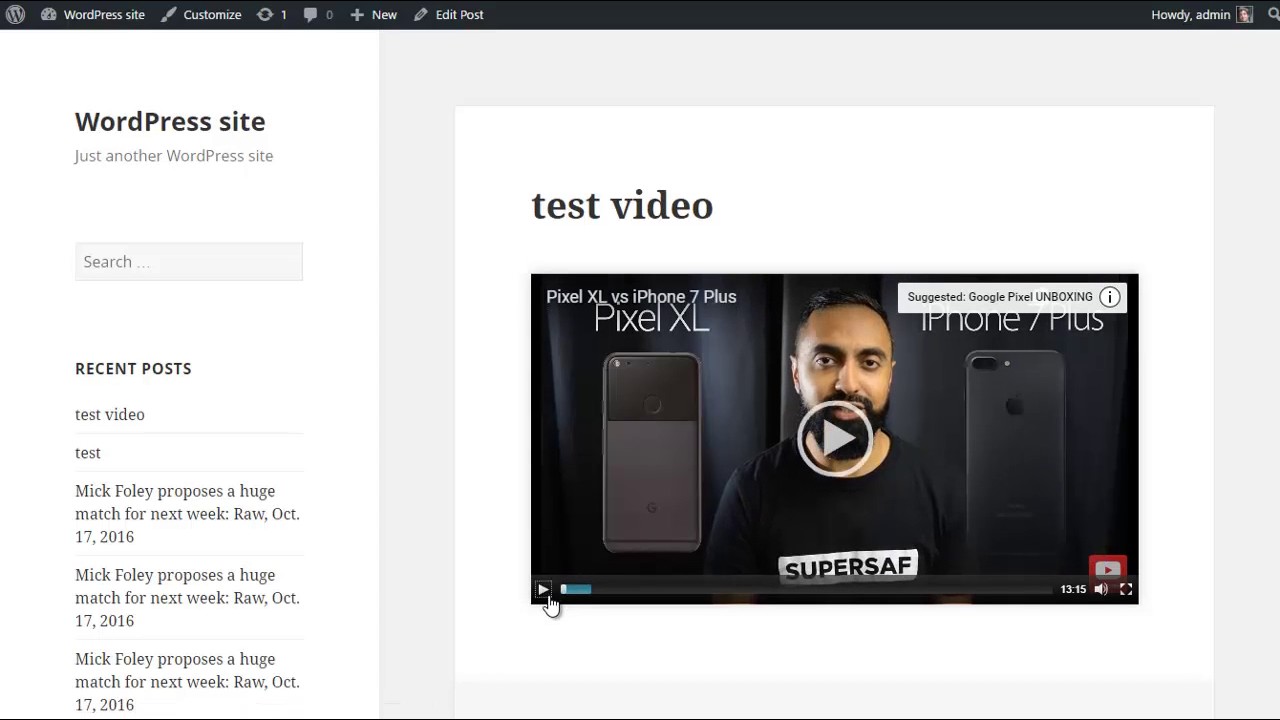
Task: Open the post heading 'test video'
Action: (622, 205)
